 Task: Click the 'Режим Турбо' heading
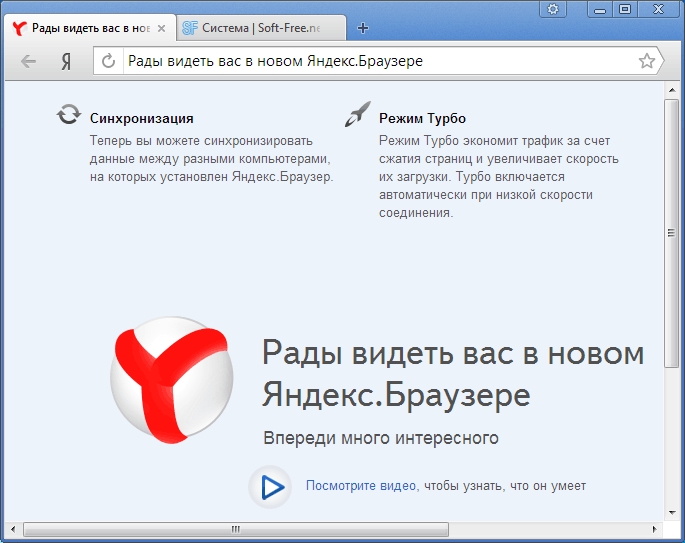point(422,118)
